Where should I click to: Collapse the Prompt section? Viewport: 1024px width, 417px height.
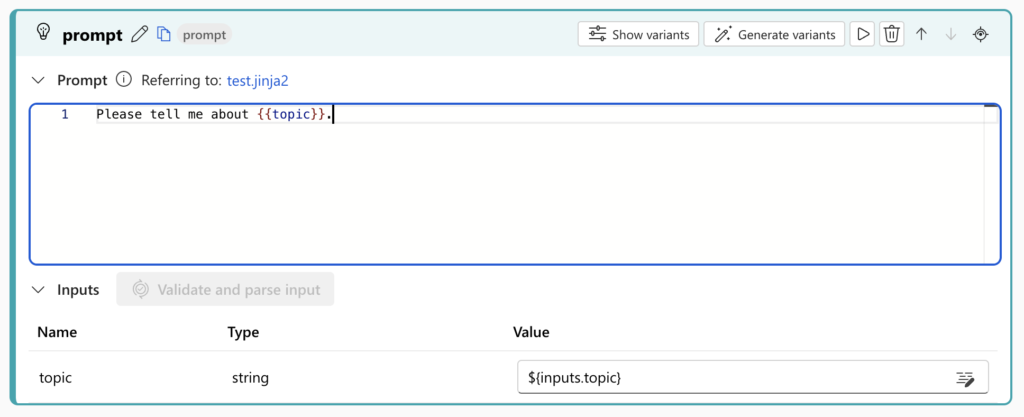click(39, 80)
